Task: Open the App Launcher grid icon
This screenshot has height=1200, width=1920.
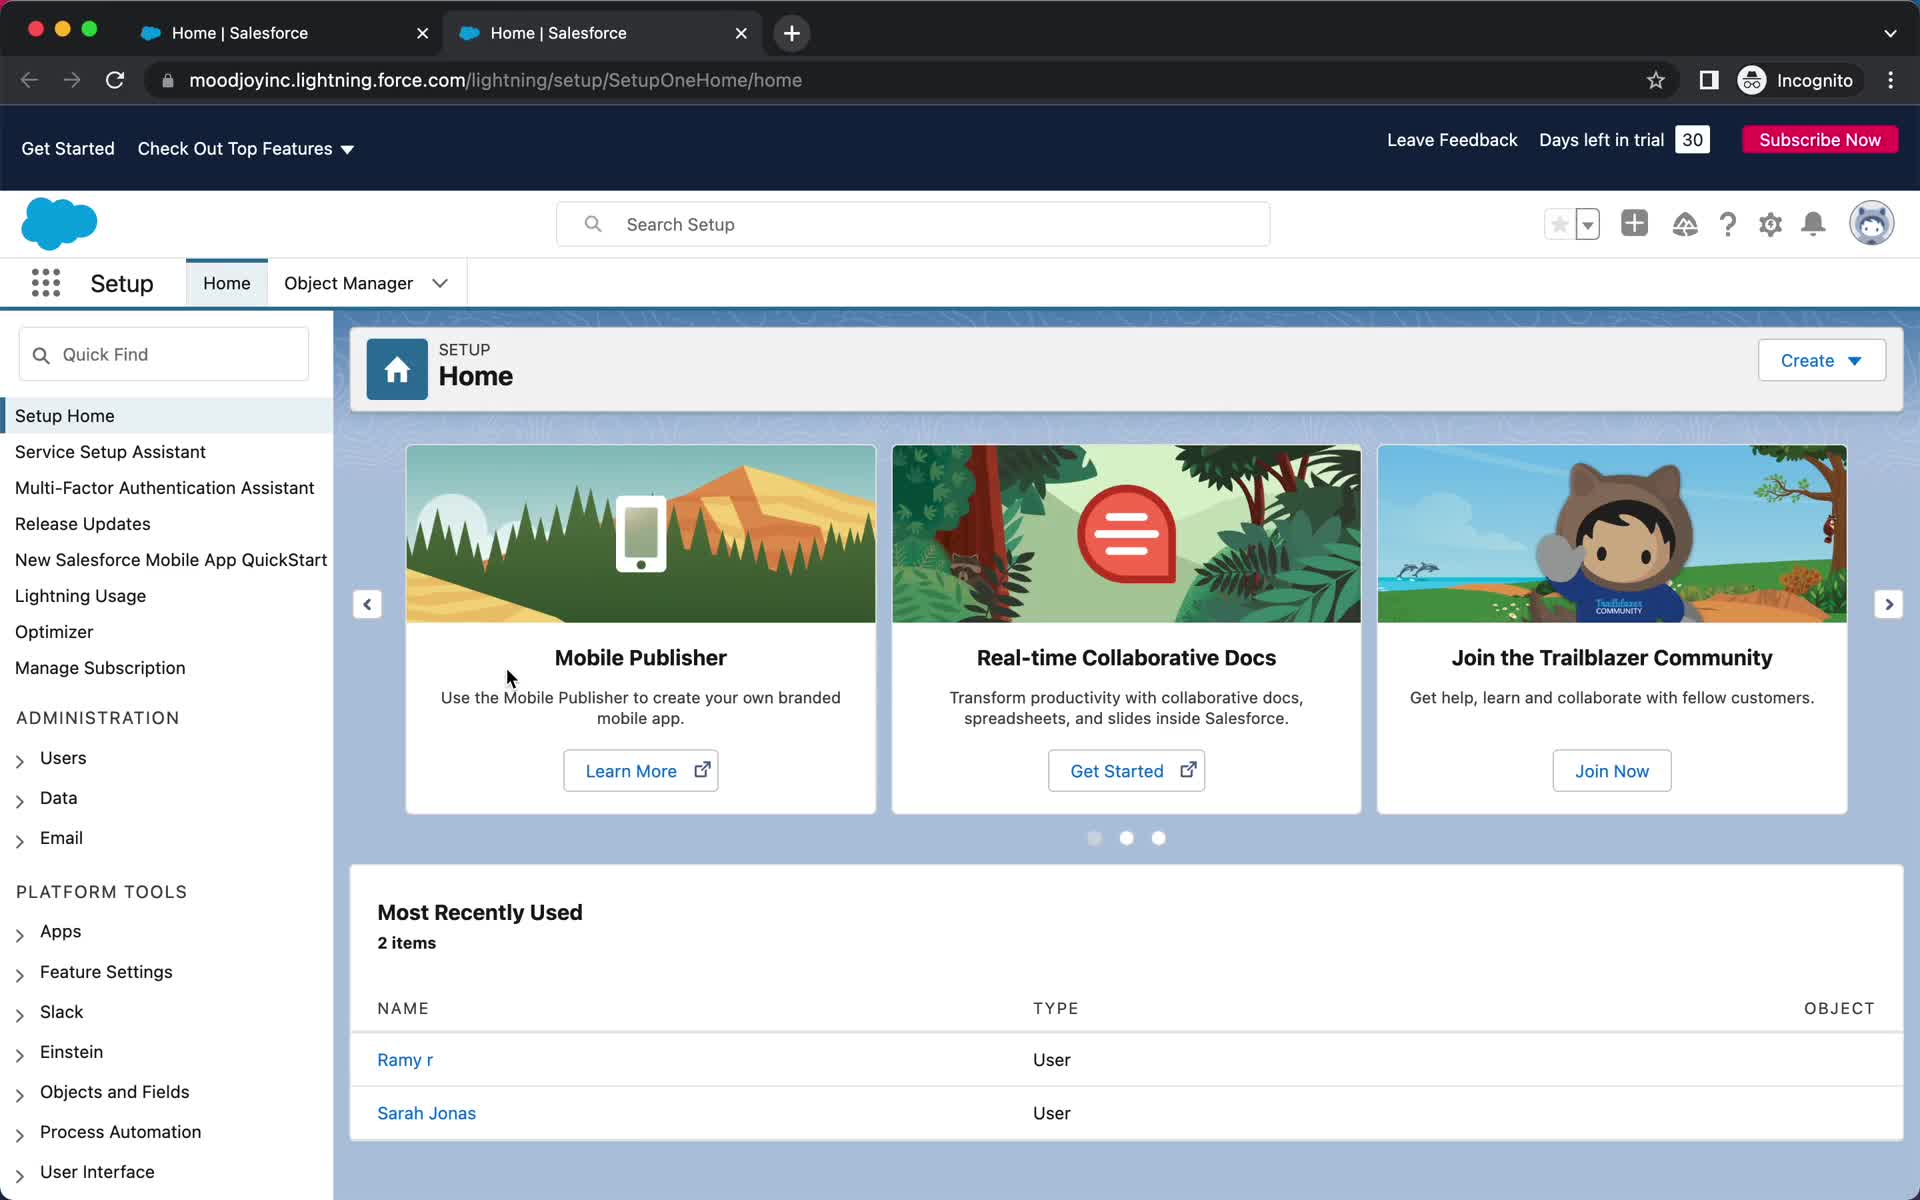Action: click(x=46, y=283)
